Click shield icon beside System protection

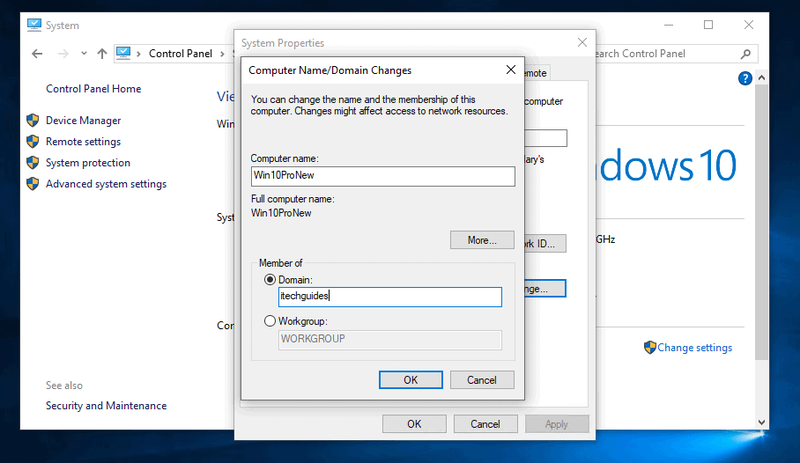(x=33, y=163)
